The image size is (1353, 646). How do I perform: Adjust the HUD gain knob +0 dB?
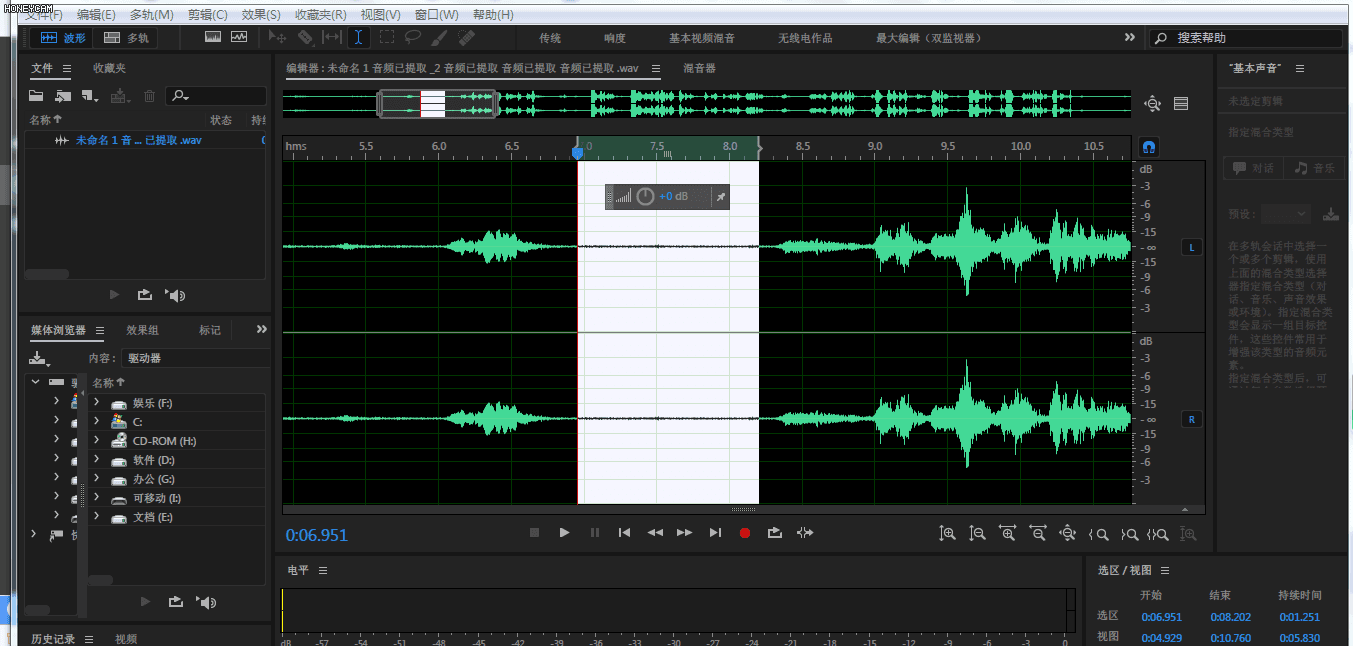pos(646,196)
